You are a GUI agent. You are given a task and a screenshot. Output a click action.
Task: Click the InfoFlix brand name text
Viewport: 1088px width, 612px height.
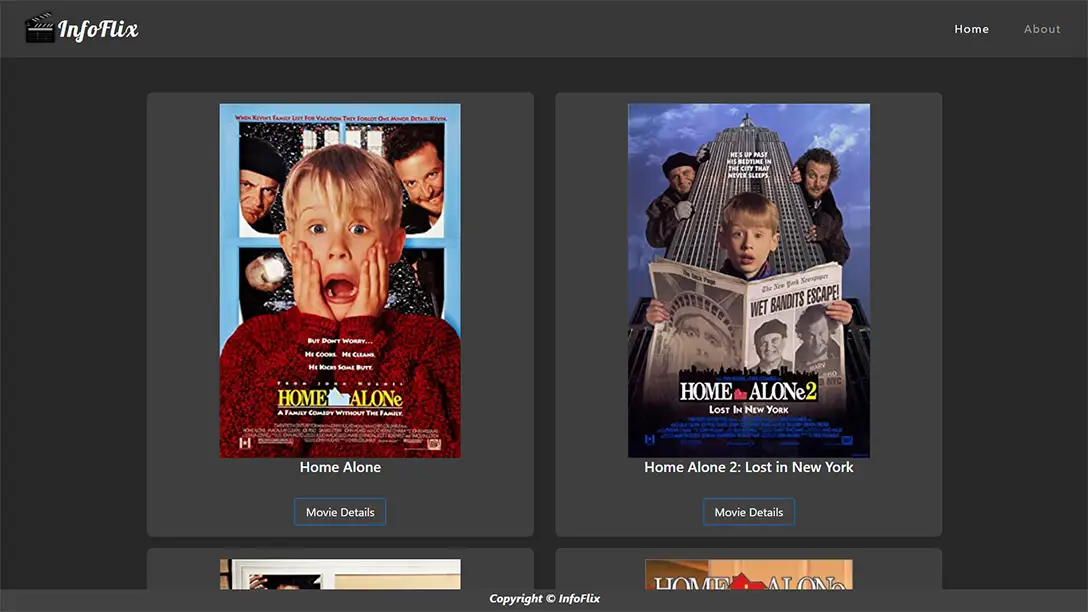click(x=98, y=29)
